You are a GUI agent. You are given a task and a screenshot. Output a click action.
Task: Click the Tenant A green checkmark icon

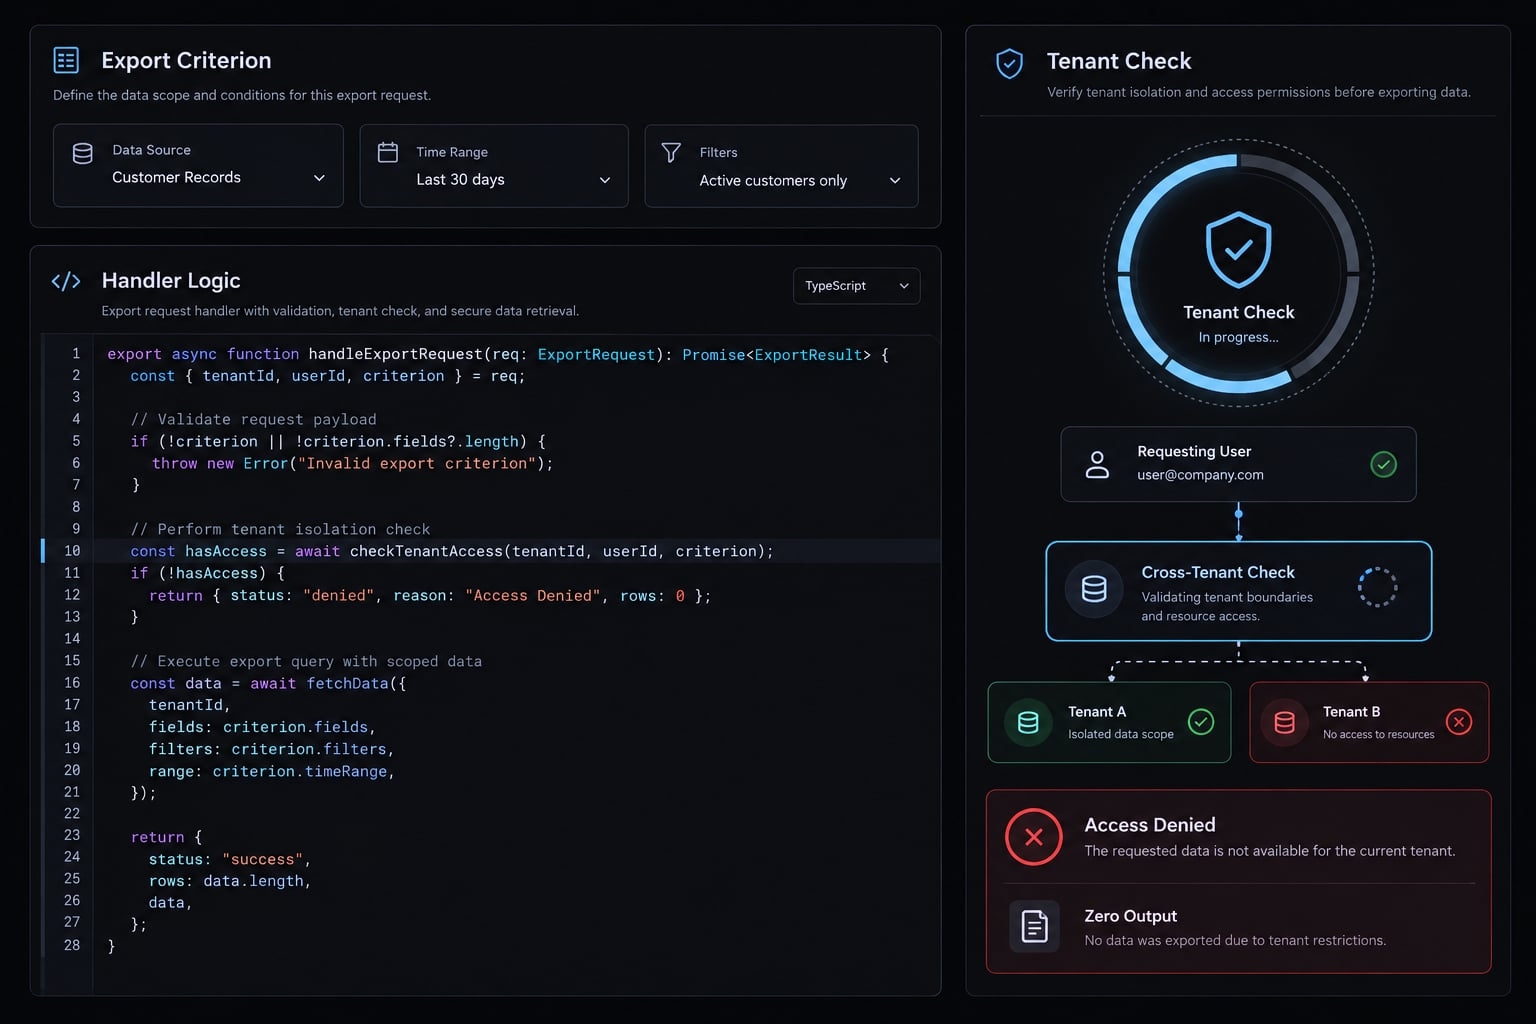pos(1201,721)
